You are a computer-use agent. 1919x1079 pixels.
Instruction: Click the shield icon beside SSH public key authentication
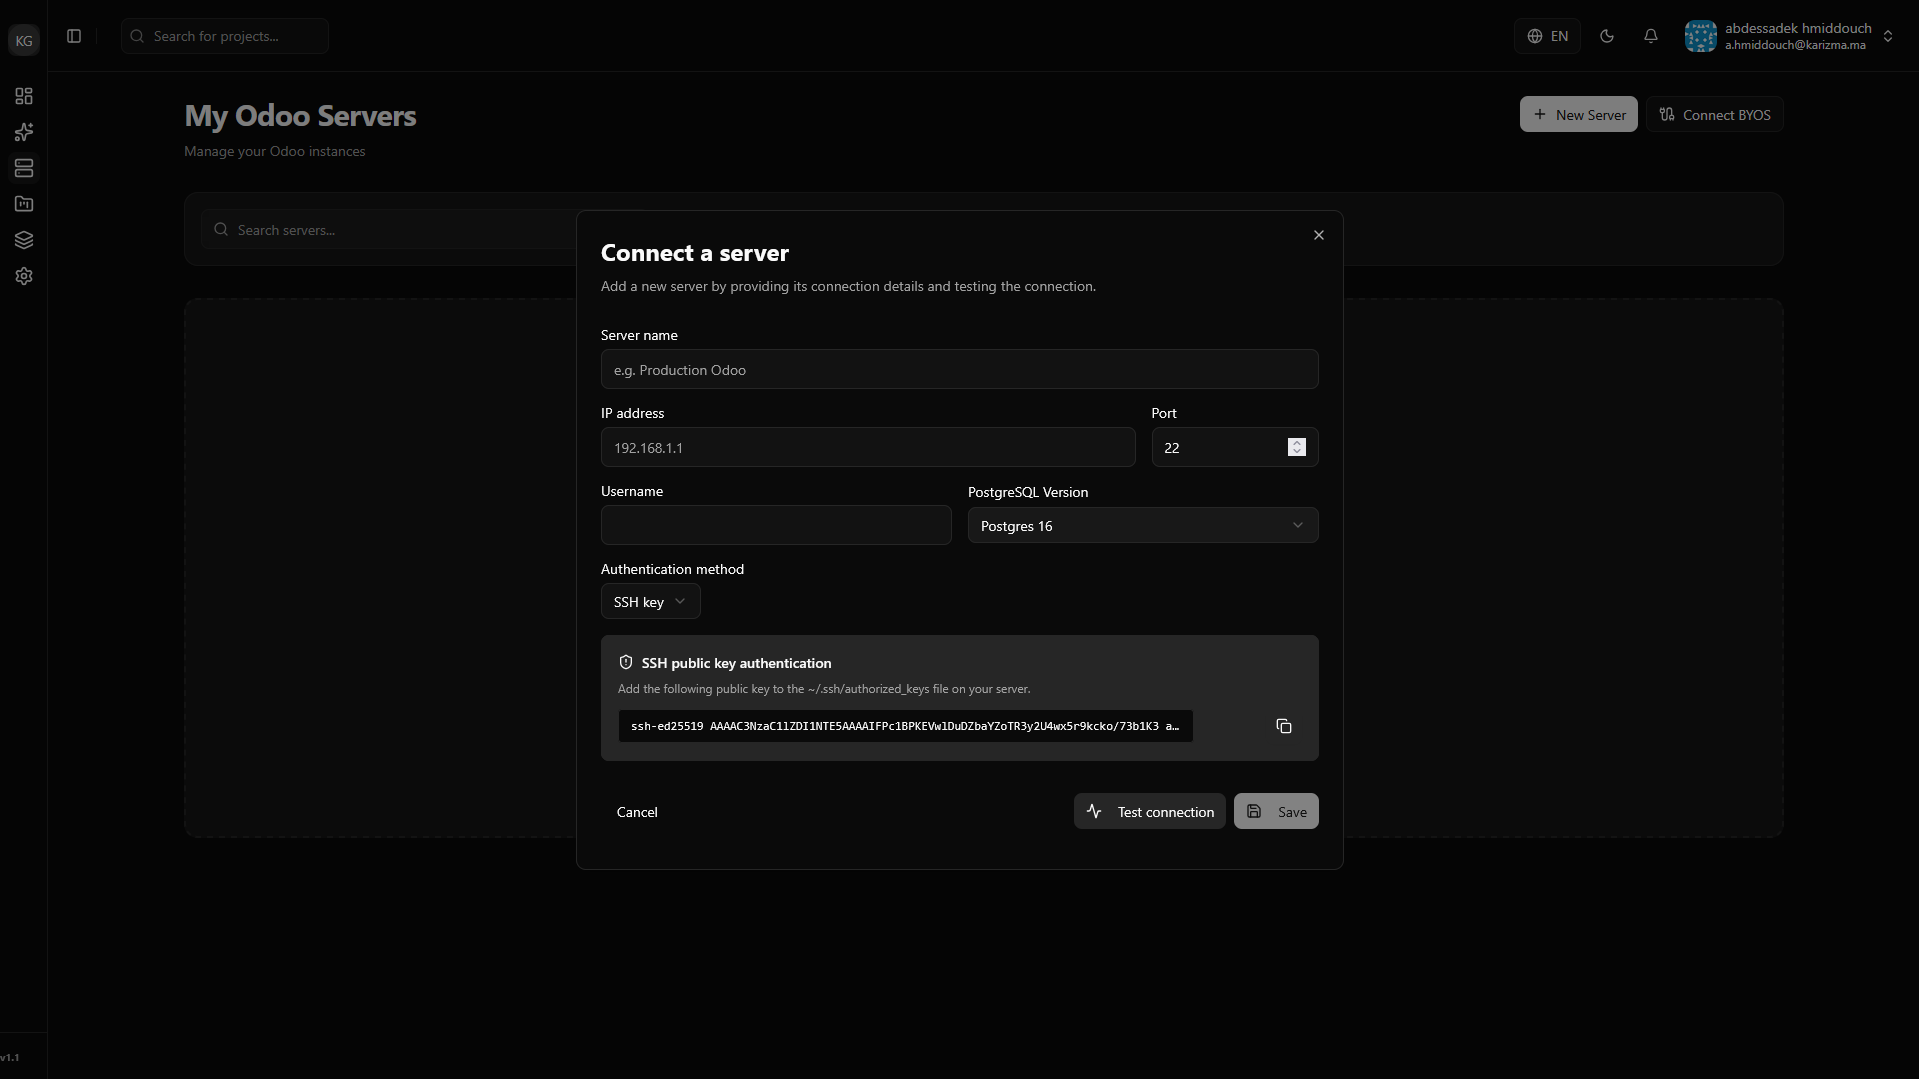[x=626, y=662]
